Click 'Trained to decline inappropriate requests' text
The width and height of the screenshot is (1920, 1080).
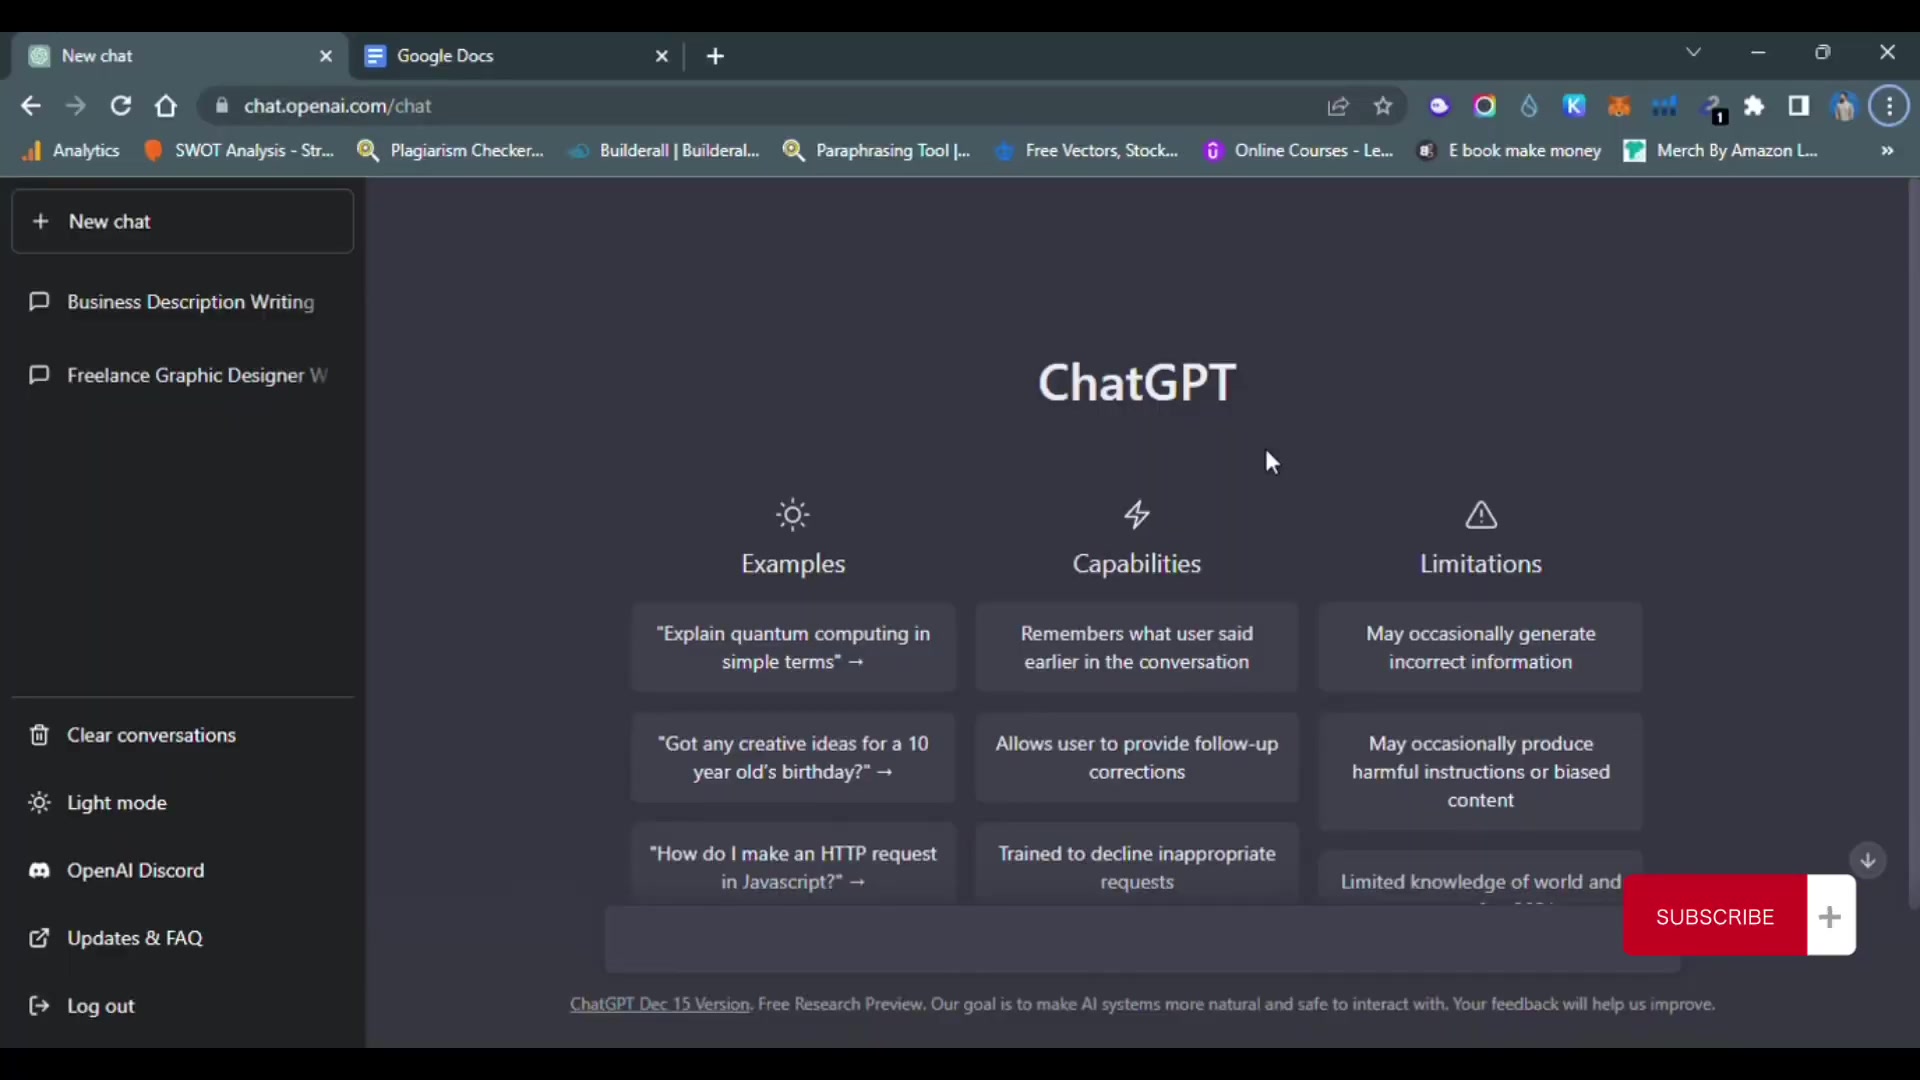pyautogui.click(x=1137, y=868)
